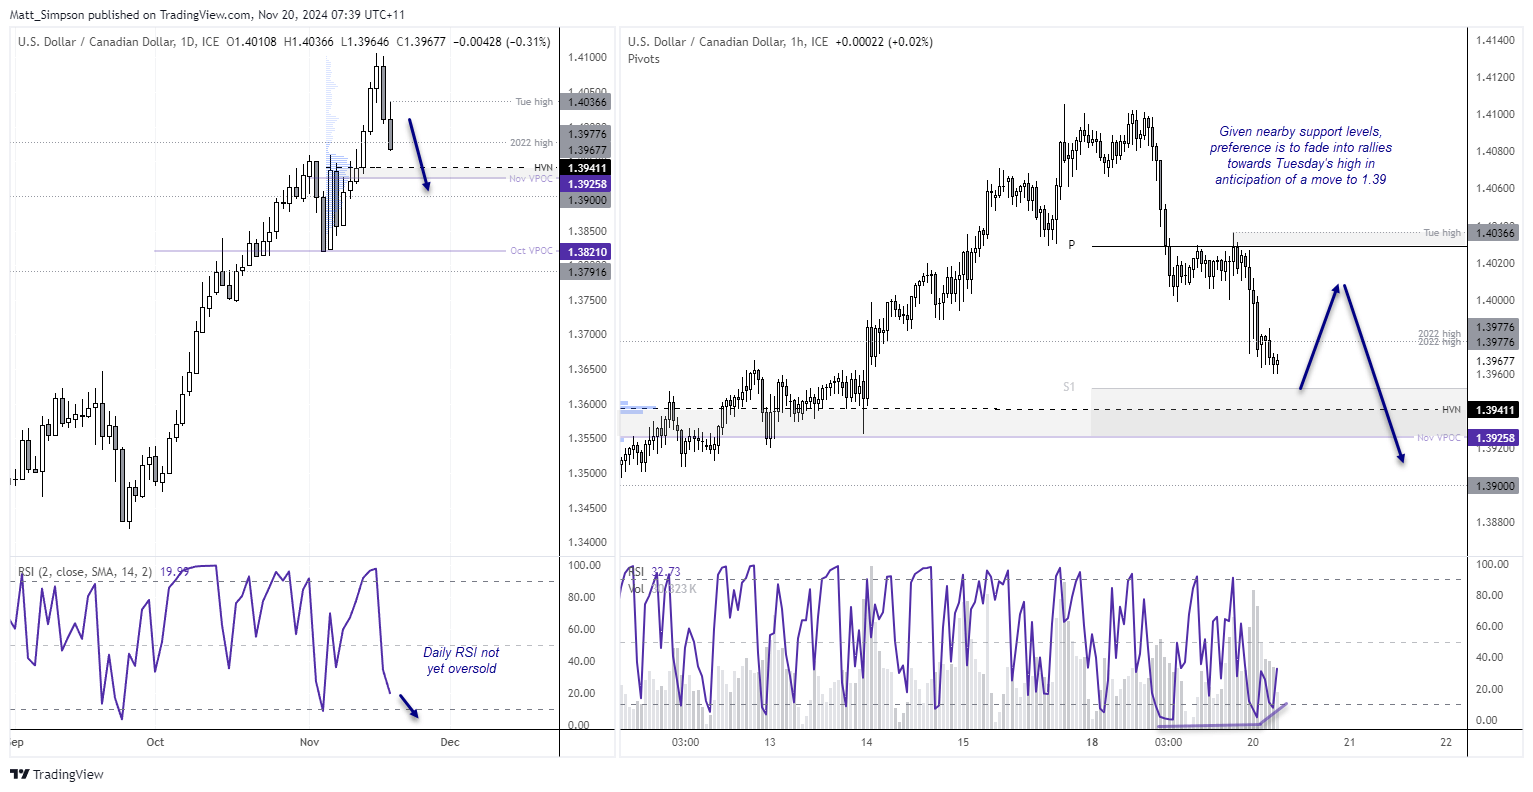This screenshot has width=1533, height=792.
Task: Click the black 1.39411 HVN tag on daily chart
Action: (586, 168)
